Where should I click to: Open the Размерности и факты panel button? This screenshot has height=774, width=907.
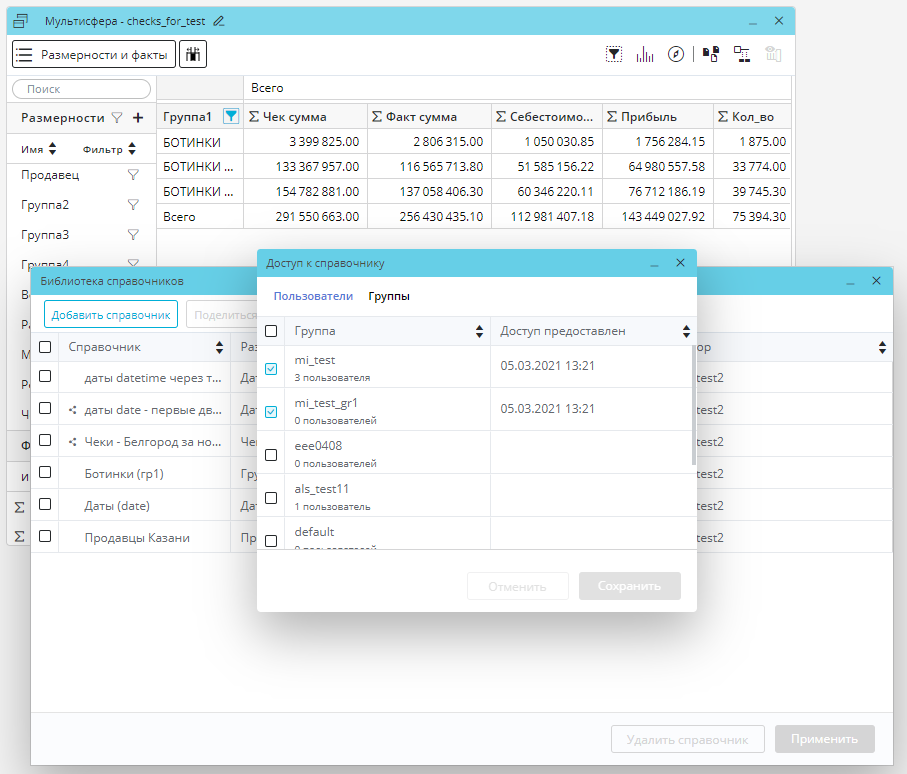click(x=94, y=54)
